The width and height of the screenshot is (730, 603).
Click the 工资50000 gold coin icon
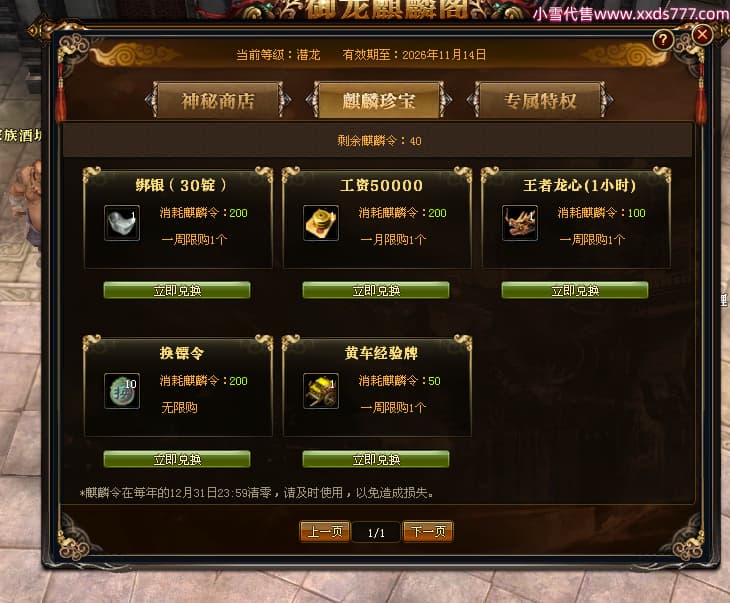[x=321, y=223]
